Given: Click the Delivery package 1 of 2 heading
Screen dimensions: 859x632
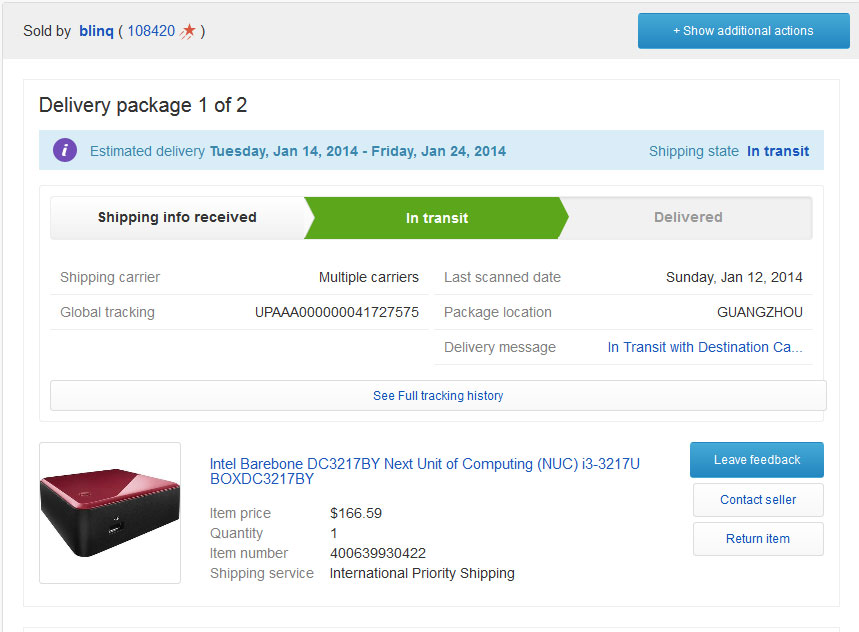Looking at the screenshot, I should pos(143,105).
